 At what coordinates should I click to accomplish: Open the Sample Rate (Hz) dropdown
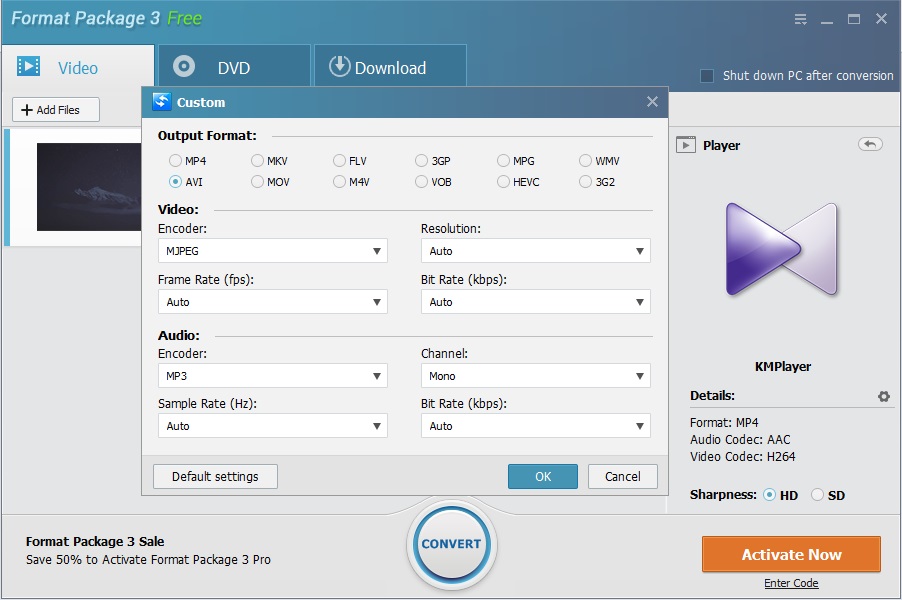coord(273,426)
